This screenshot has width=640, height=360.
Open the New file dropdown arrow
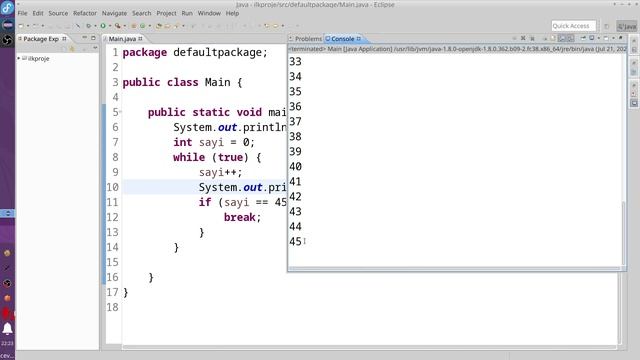coord(28,26)
